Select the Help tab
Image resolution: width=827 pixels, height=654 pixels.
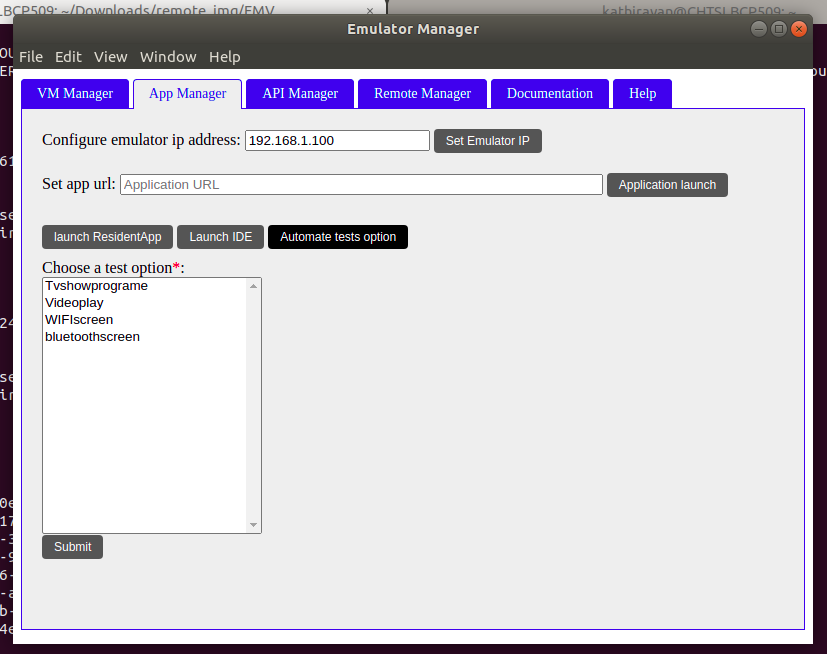click(642, 94)
